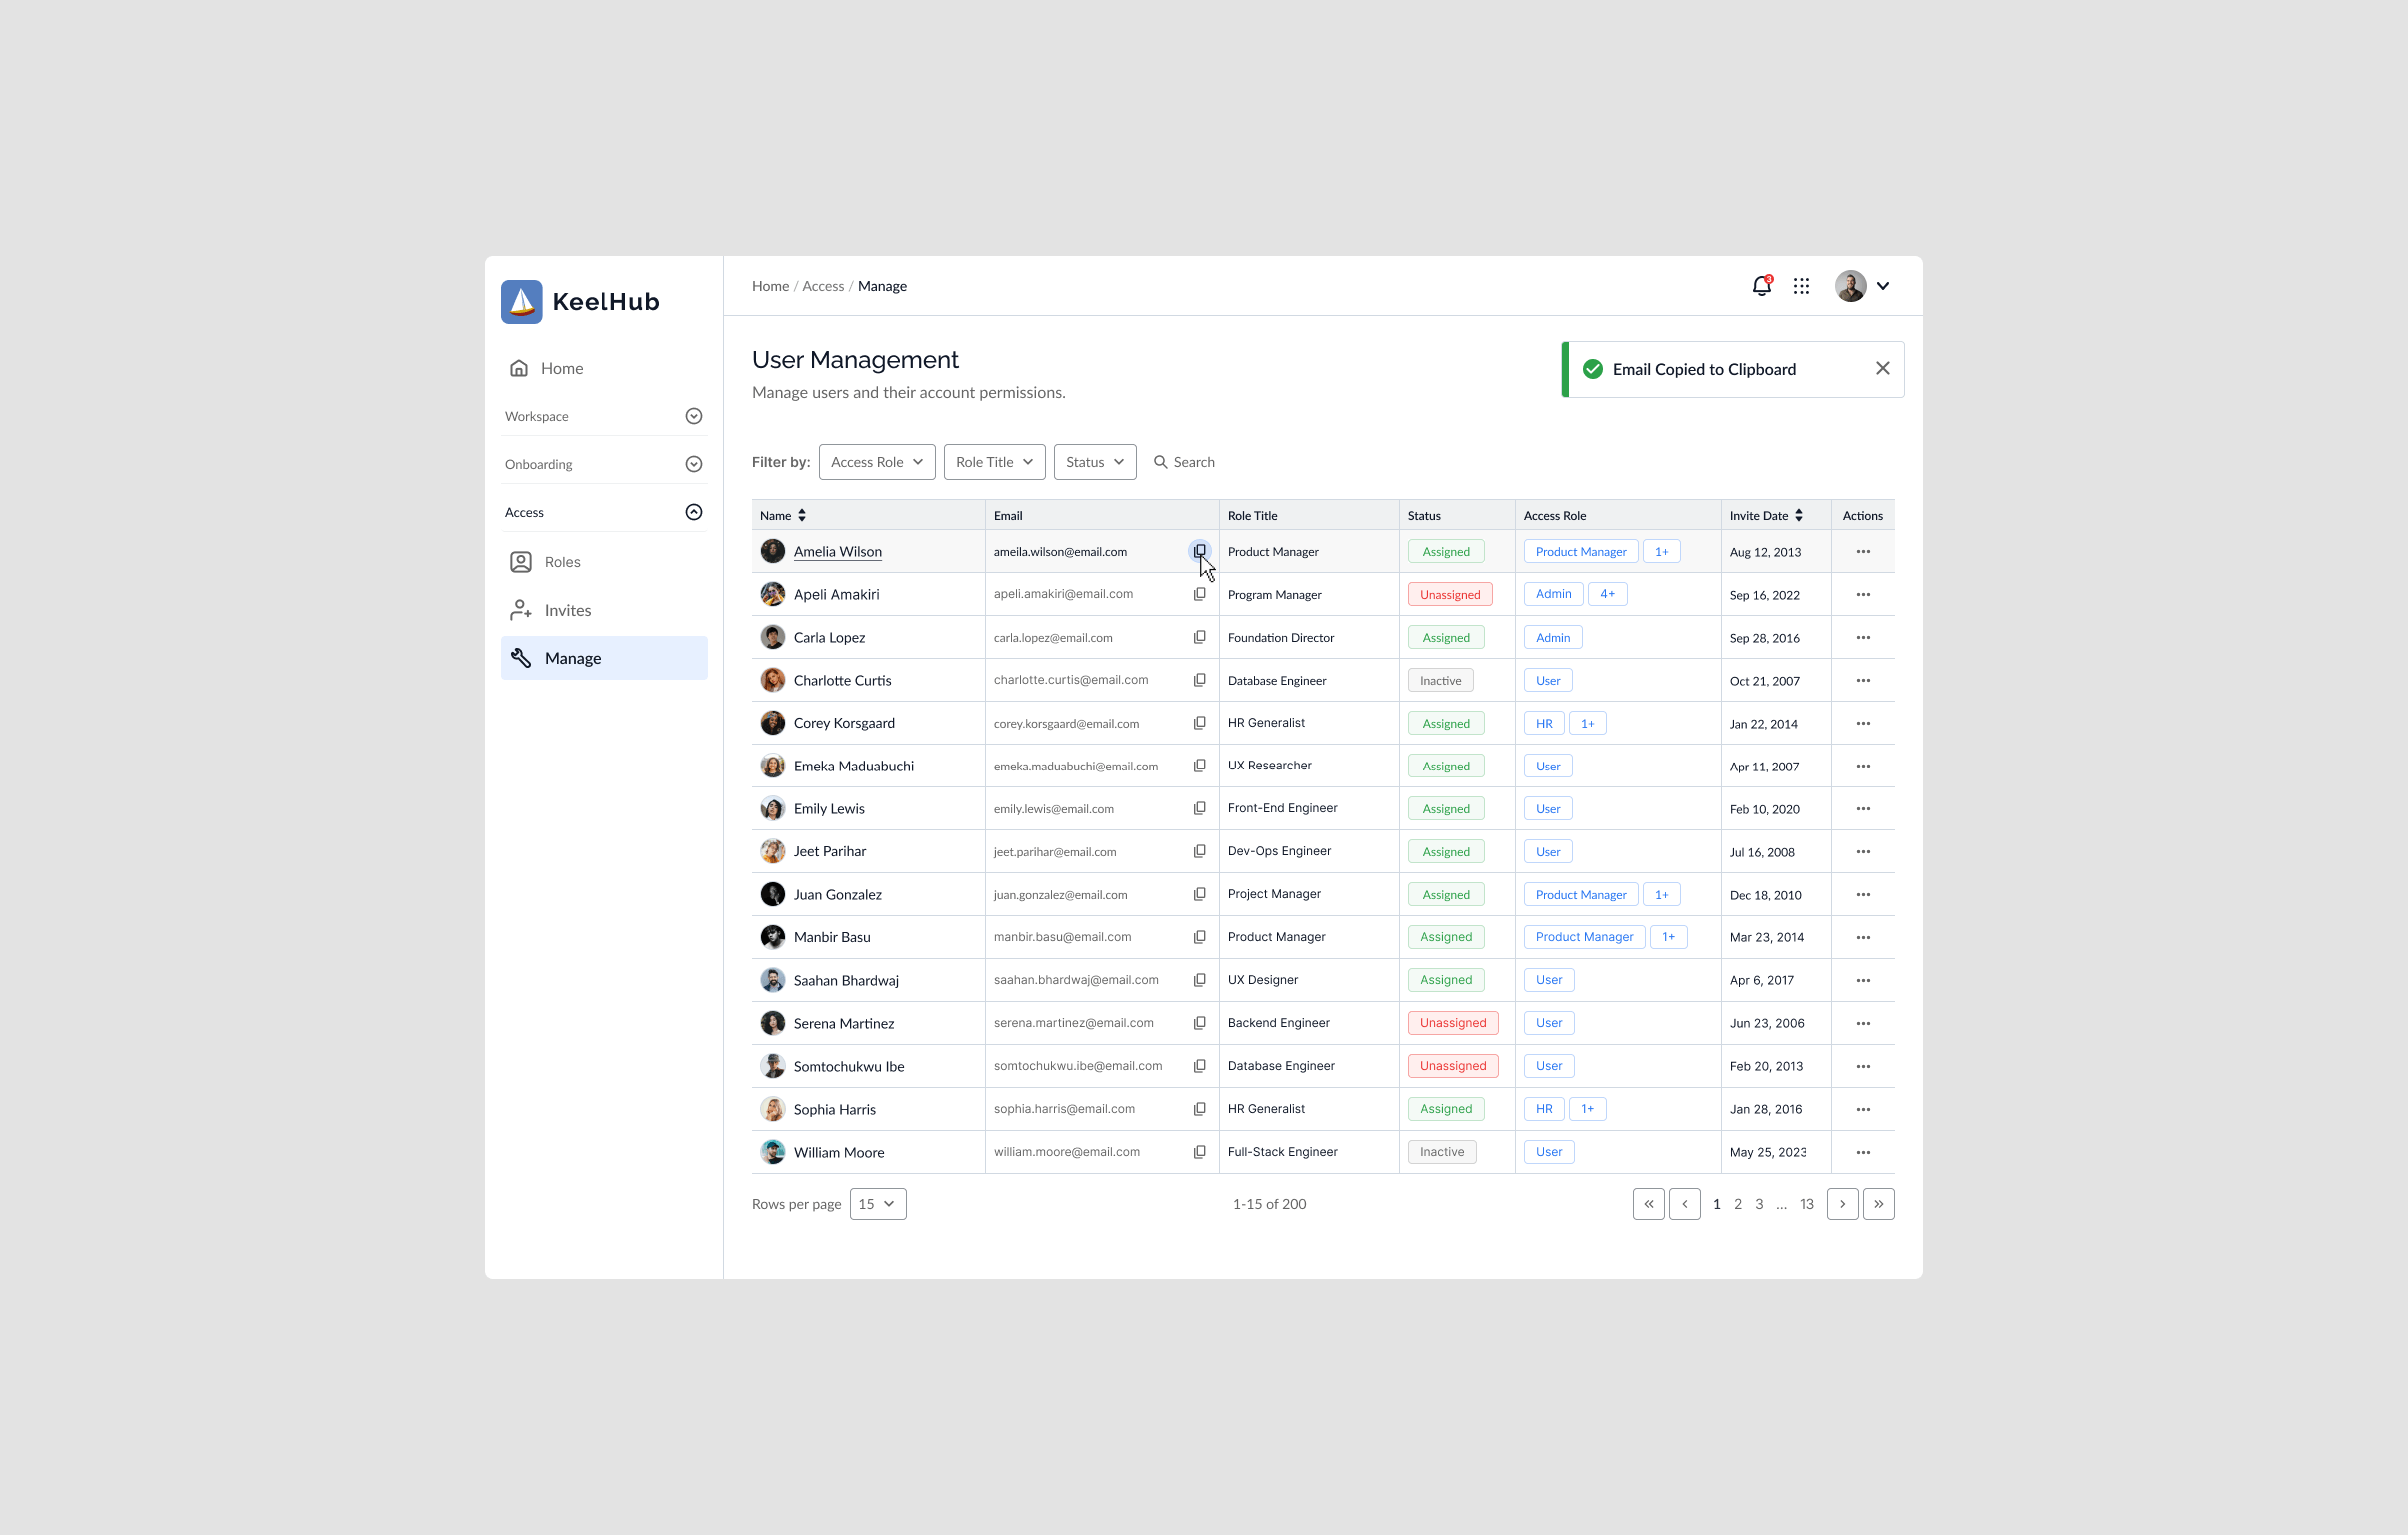The height and width of the screenshot is (1535, 2408).
Task: Open Amelia Wilson's profile link
Action: (x=837, y=551)
